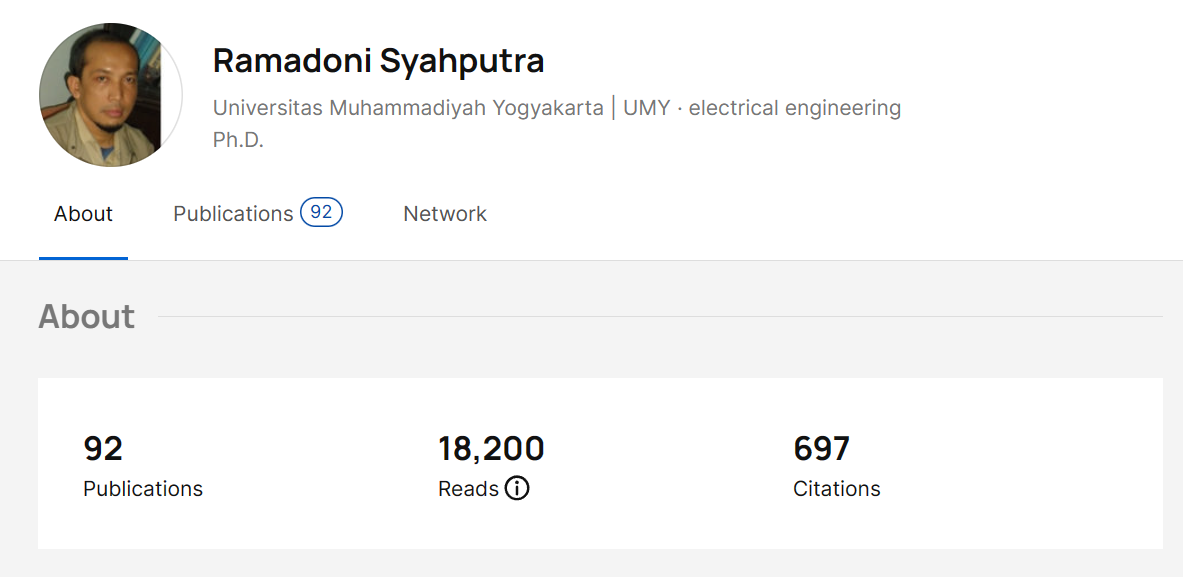
Task: Click the UMY abbreviation in the affiliation line
Action: click(646, 108)
